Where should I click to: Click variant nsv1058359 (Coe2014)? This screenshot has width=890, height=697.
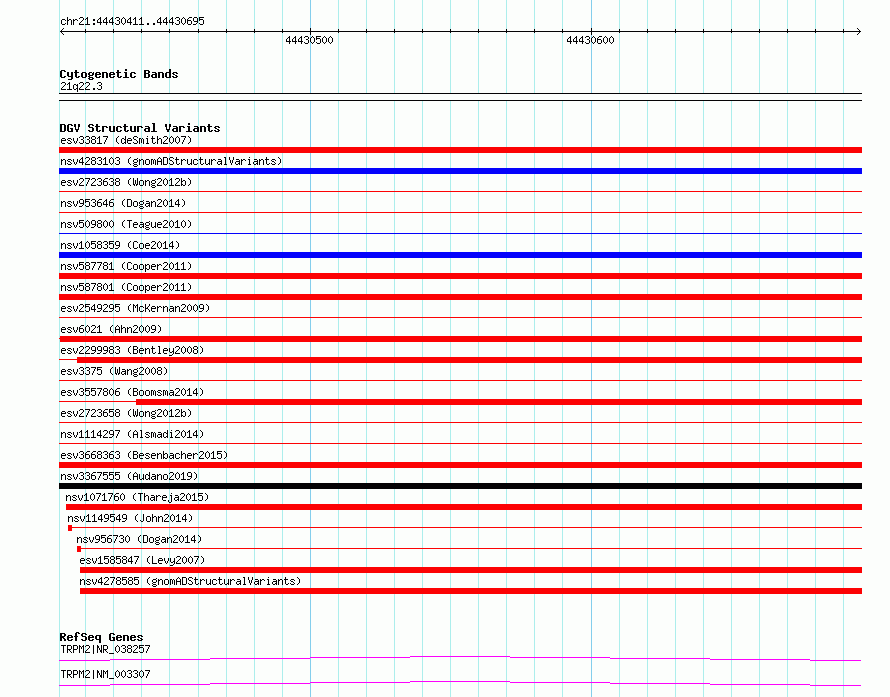[x=120, y=245]
